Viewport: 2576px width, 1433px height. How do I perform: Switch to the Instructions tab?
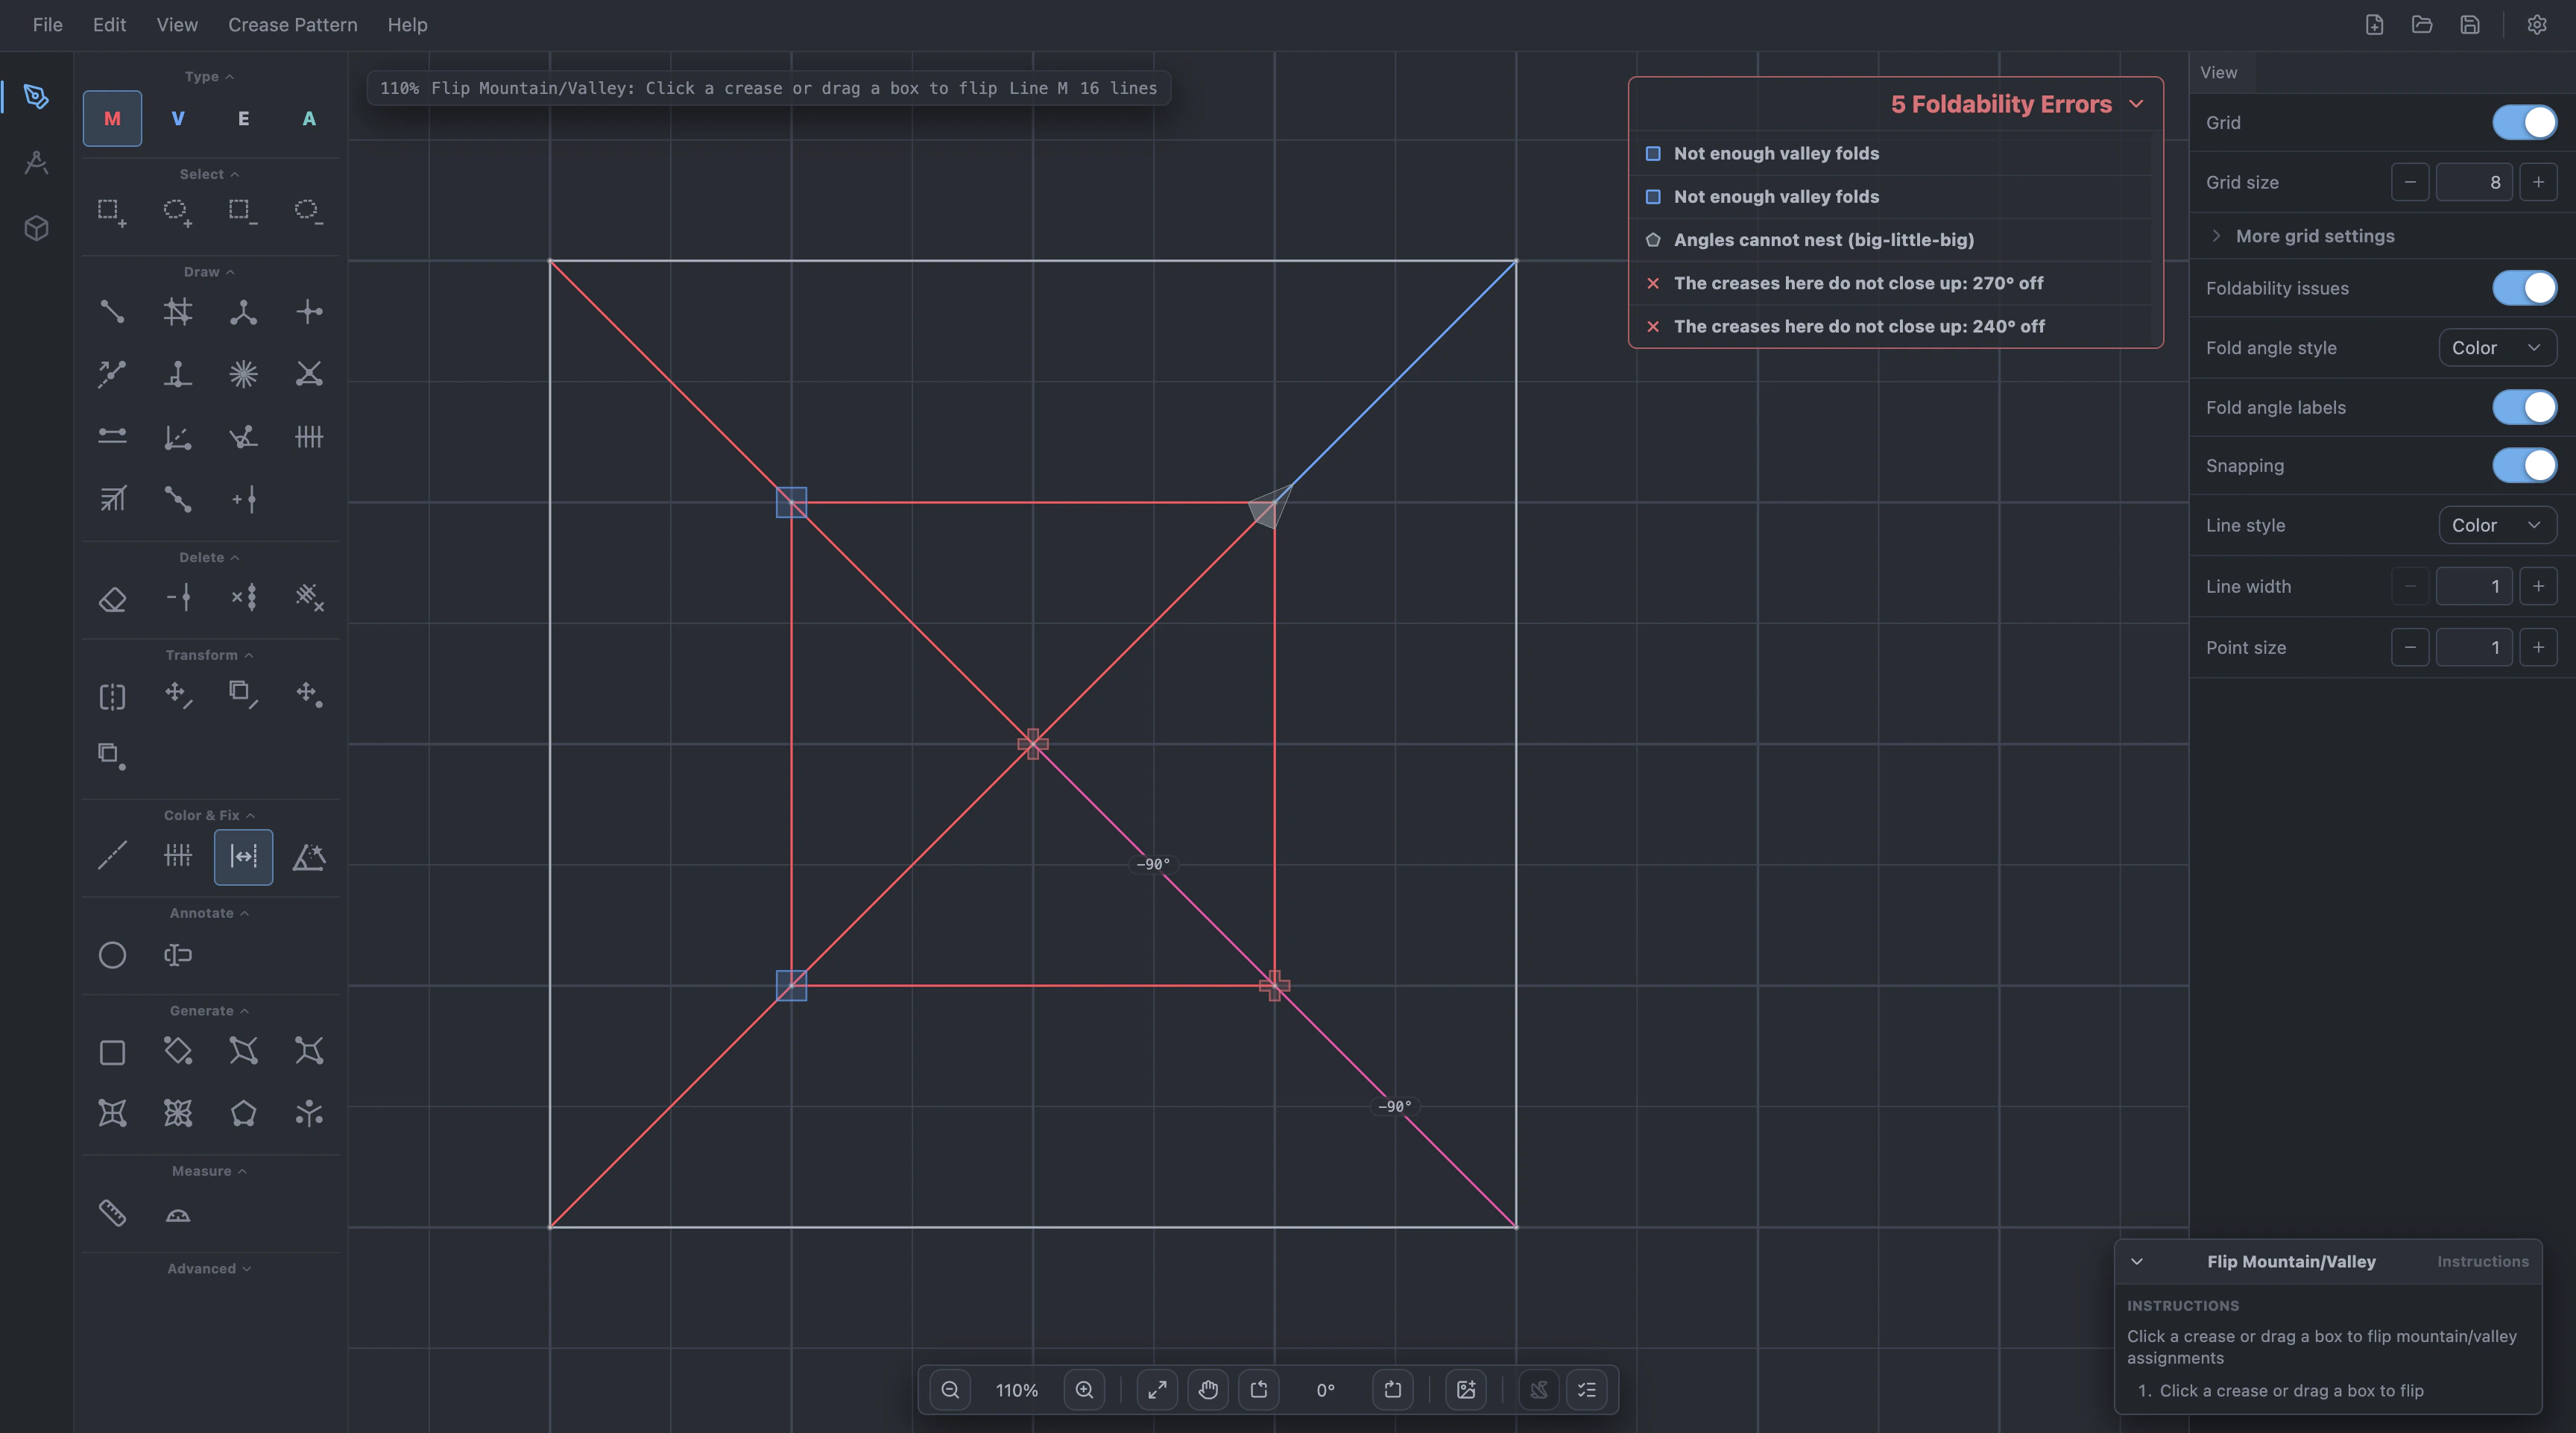(2482, 1262)
